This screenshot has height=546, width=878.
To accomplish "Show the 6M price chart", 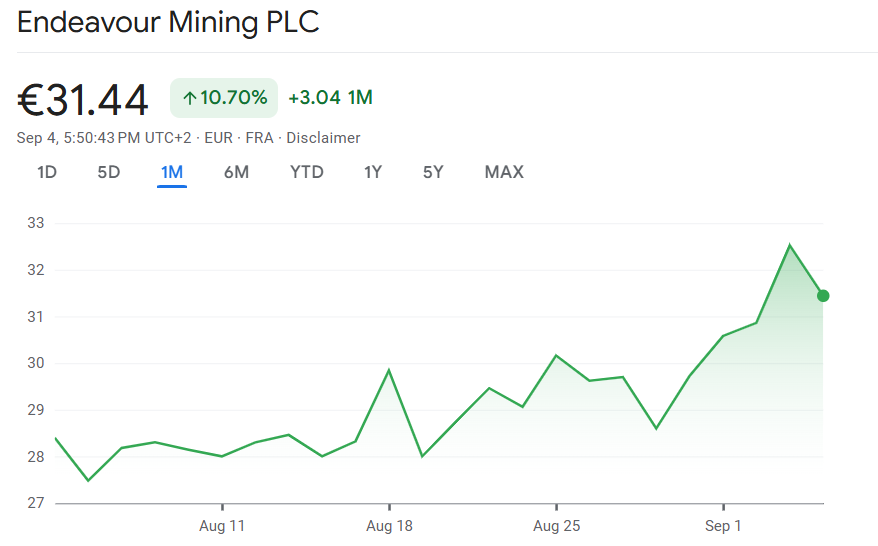I will 236,172.
